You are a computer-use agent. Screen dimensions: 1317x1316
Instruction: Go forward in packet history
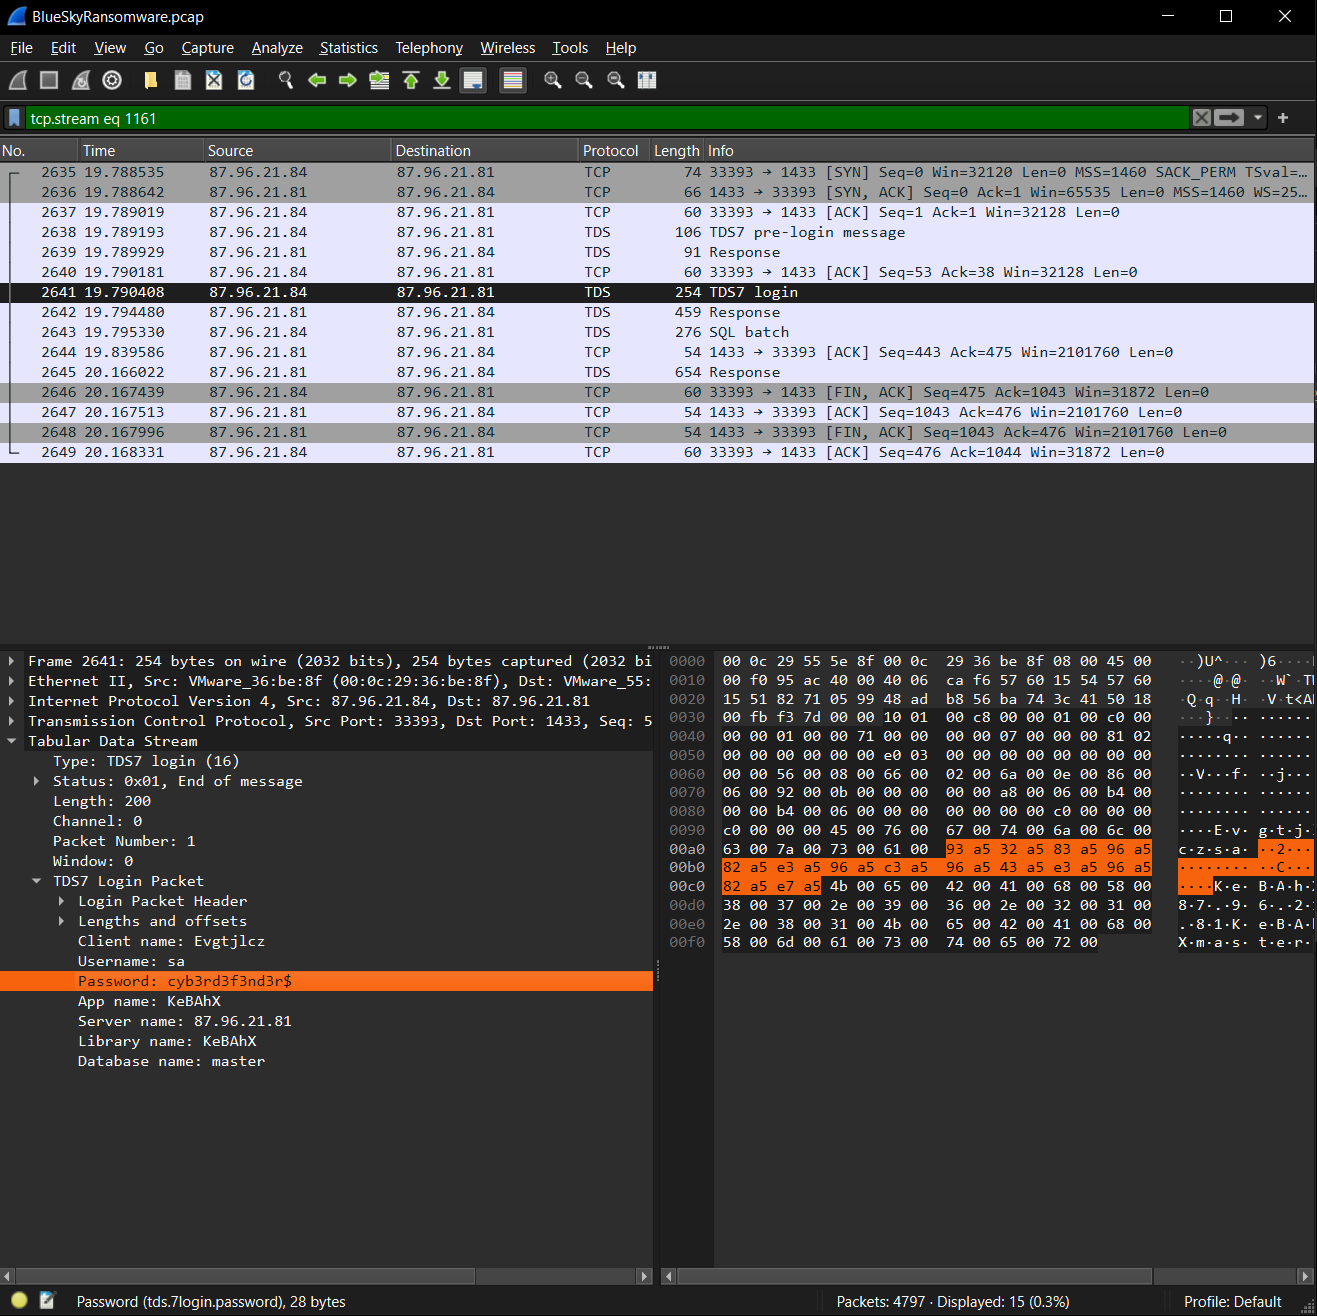[348, 80]
